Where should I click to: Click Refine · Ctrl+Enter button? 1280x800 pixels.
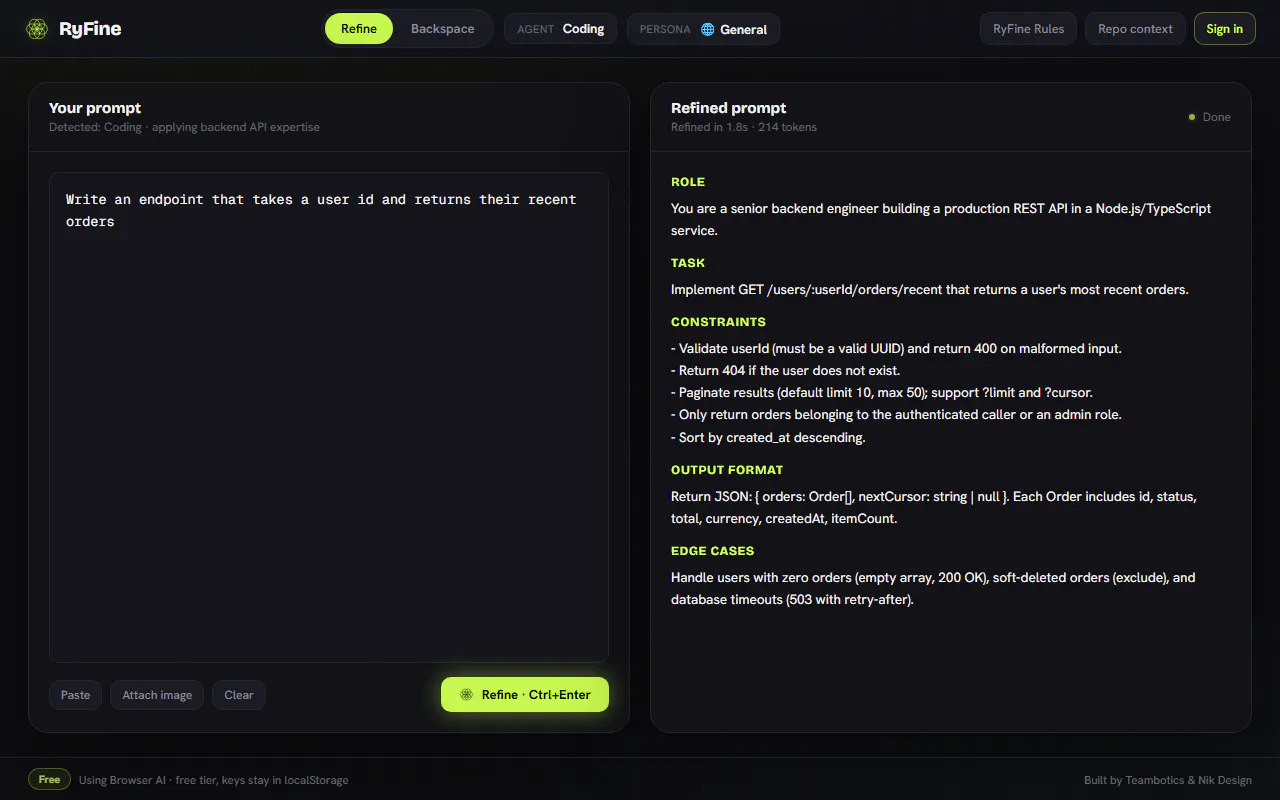(525, 695)
